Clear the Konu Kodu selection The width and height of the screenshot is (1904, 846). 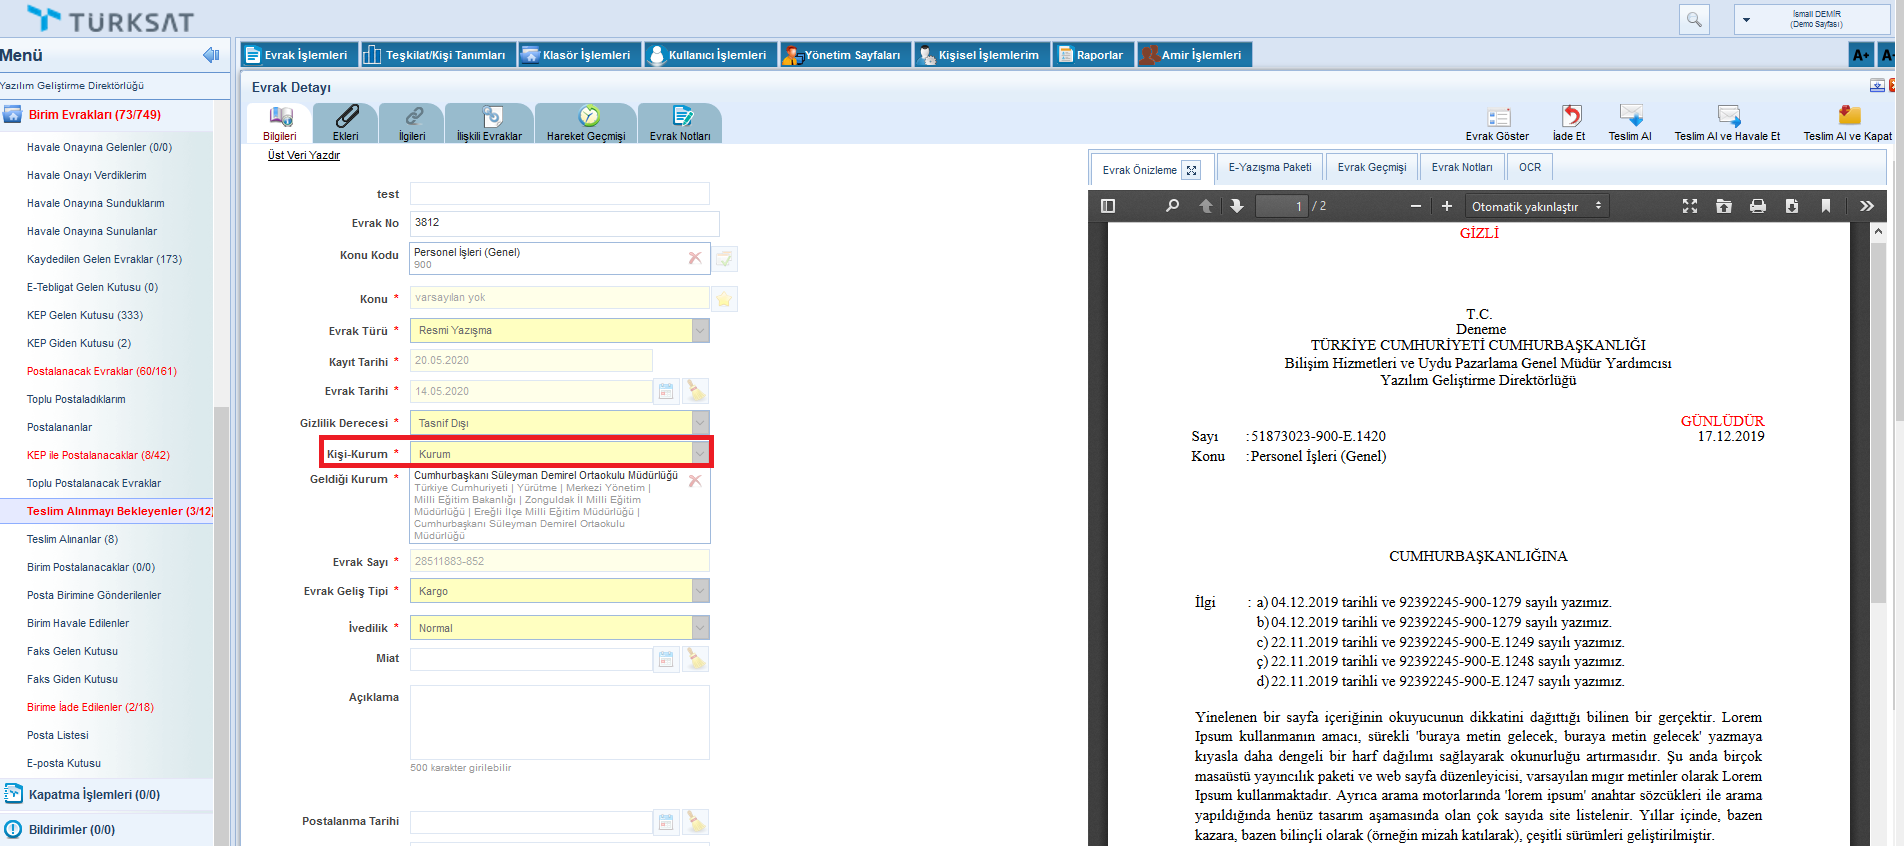pos(695,258)
